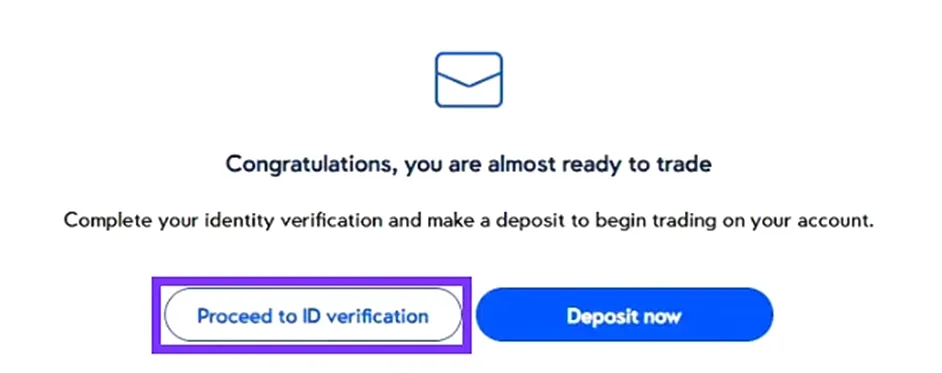Click the identity verification description paragraph
Screen dimensions: 942x373
coord(469,220)
